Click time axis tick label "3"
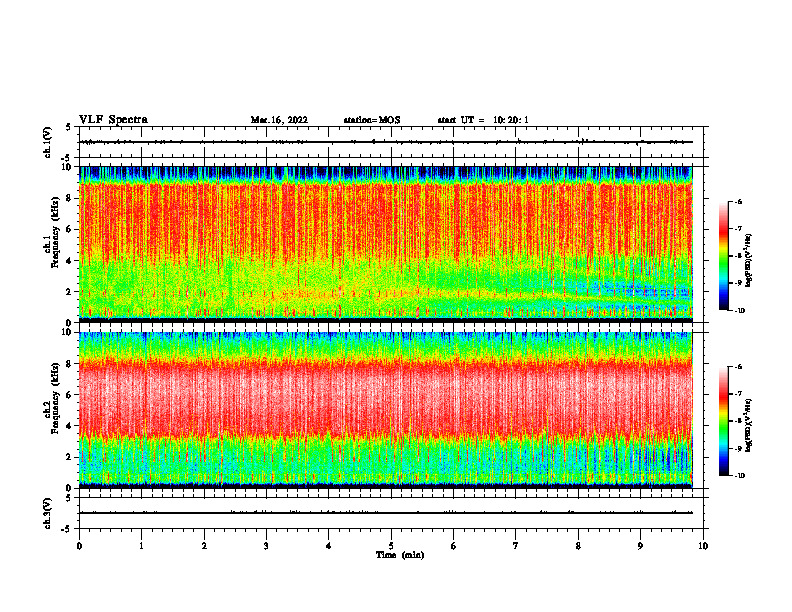Screen dimensions: 792x612 point(266,546)
